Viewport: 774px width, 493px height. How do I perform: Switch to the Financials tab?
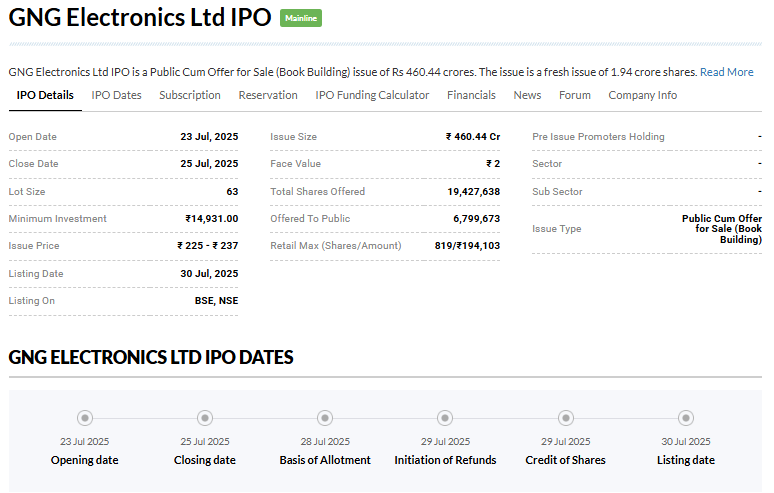pos(471,95)
